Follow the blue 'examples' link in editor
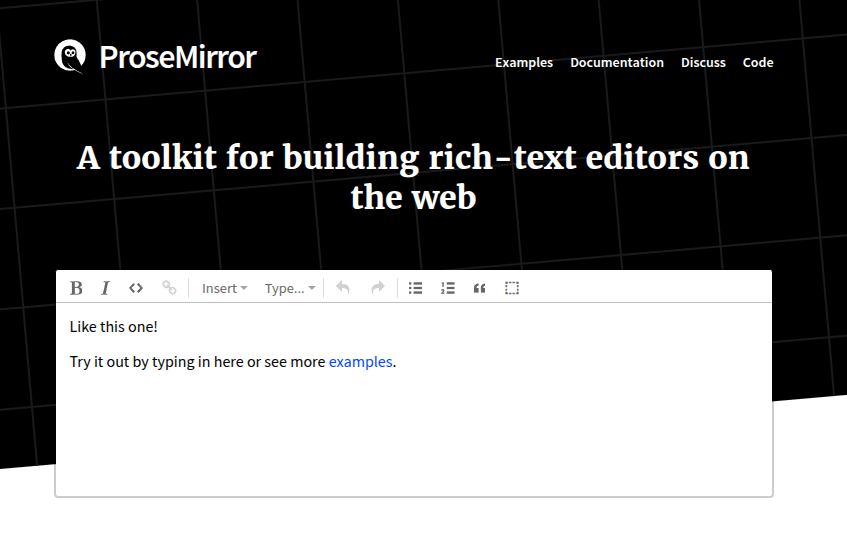The image size is (847, 557). tap(360, 361)
